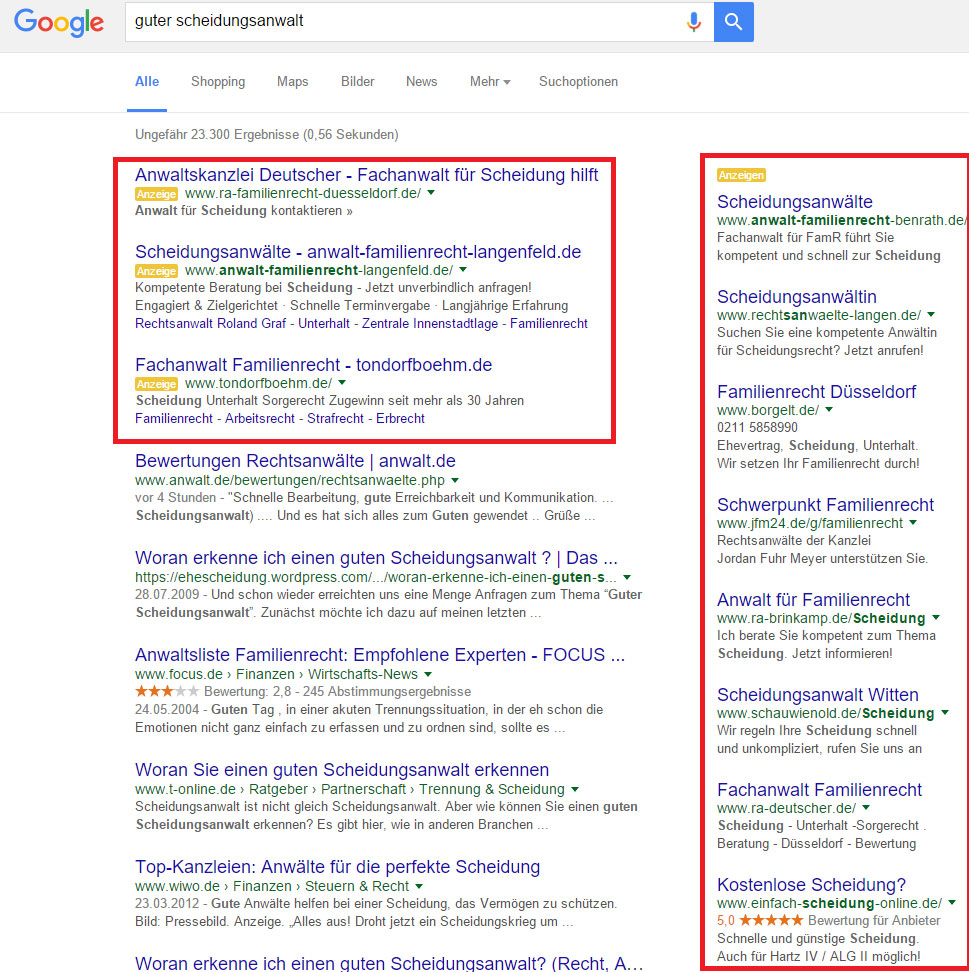Open sidebar ad Kostenlose Scheidung?

(x=811, y=885)
